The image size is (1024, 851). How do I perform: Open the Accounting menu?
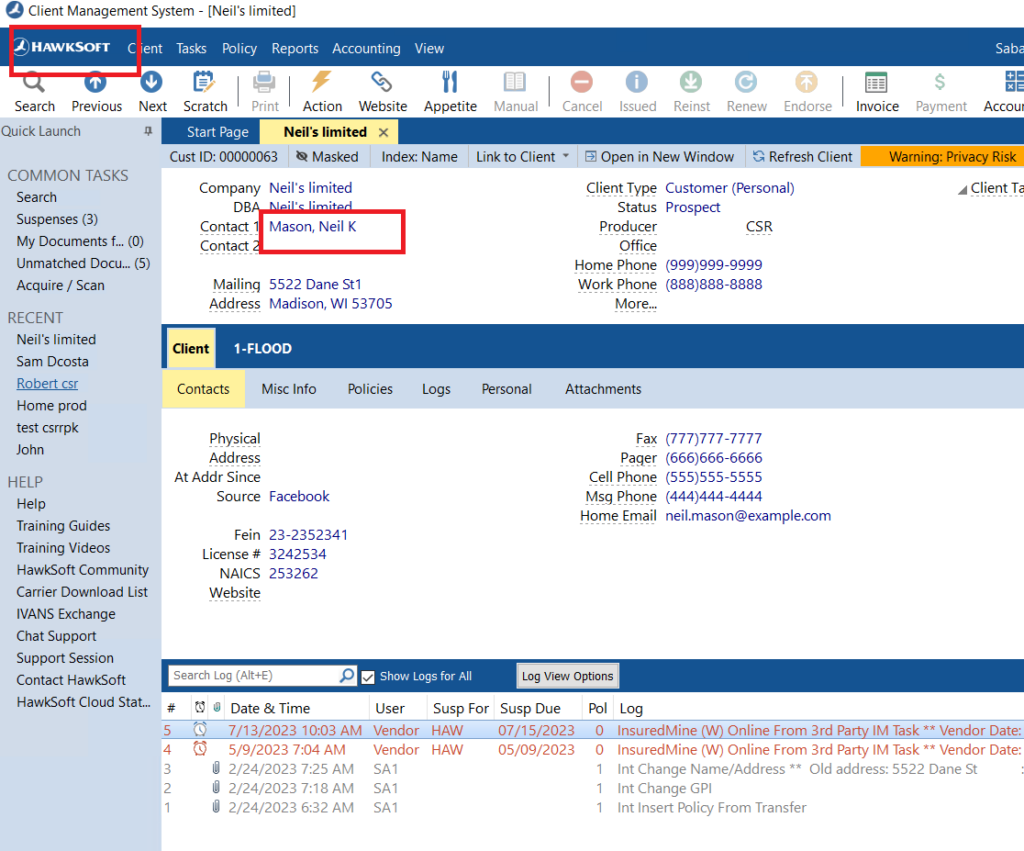(x=366, y=48)
